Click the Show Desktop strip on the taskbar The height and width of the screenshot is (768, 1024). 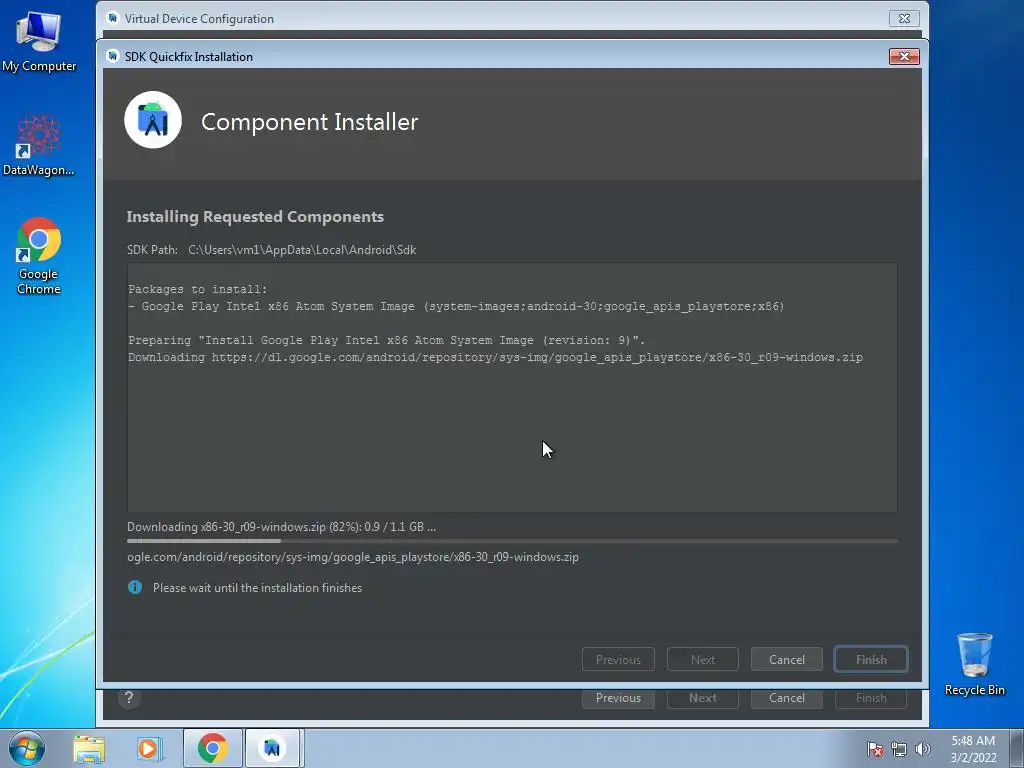(x=1016, y=748)
